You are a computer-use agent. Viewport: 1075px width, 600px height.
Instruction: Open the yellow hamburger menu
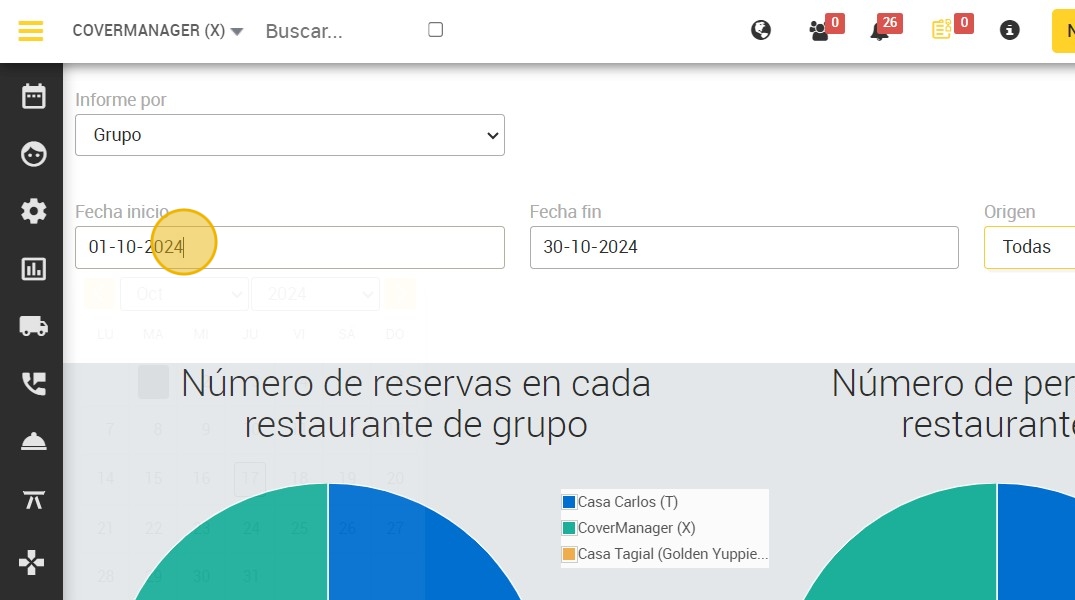pyautogui.click(x=31, y=30)
